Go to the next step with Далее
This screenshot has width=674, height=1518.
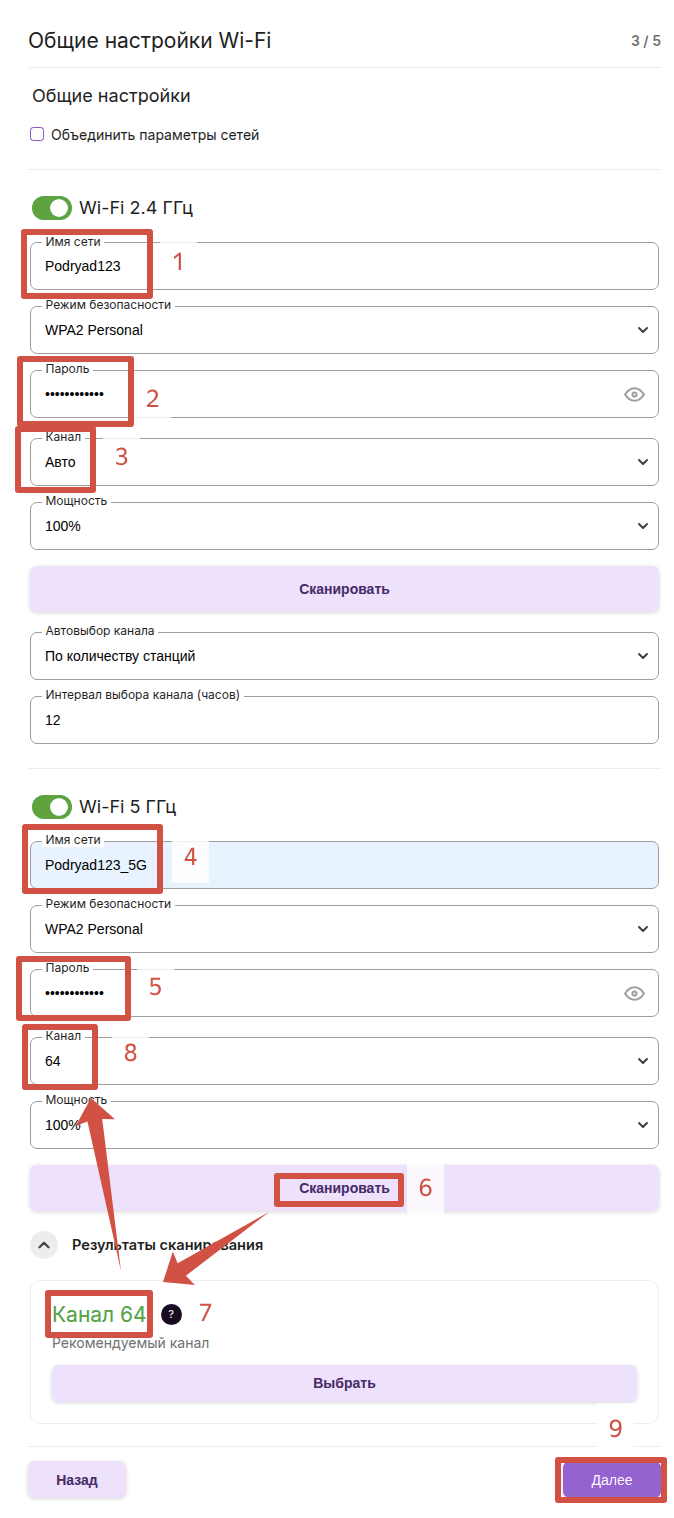611,1480
